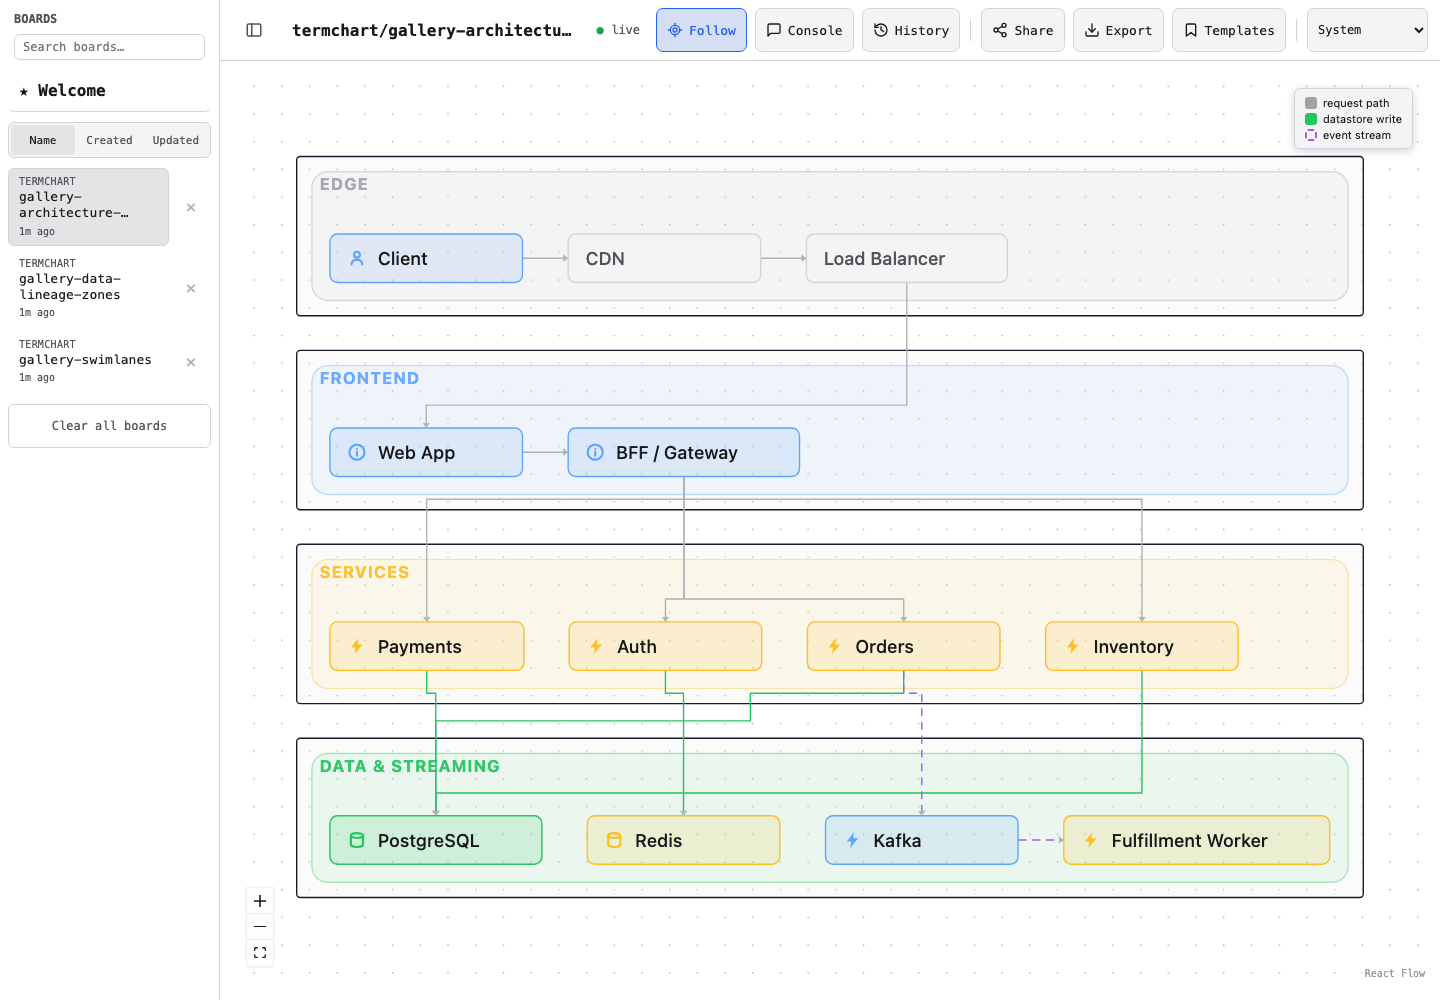Image resolution: width=1440 pixels, height=1000 pixels.
Task: Click the bolt icon on Payments
Action: [357, 646]
